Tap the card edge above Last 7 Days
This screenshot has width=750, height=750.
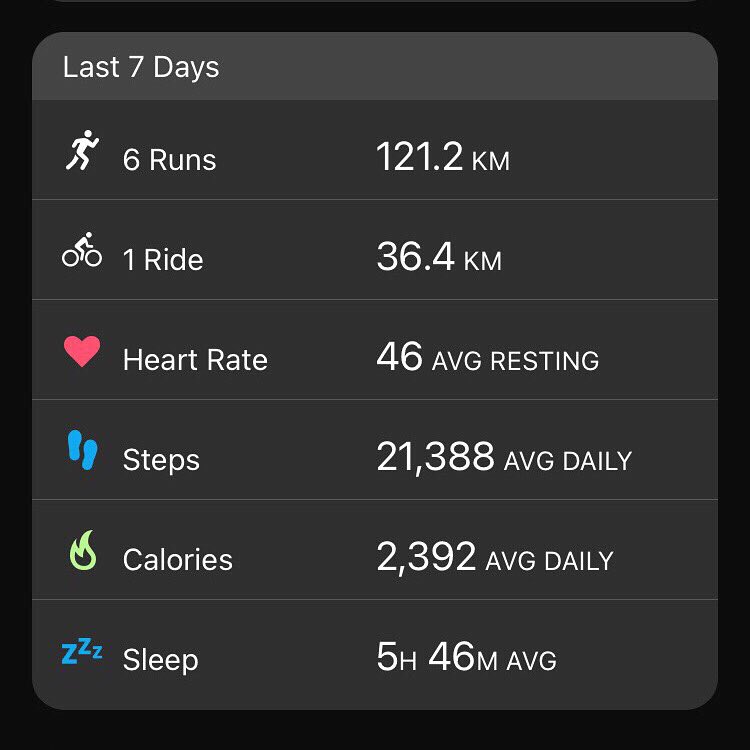375,1
